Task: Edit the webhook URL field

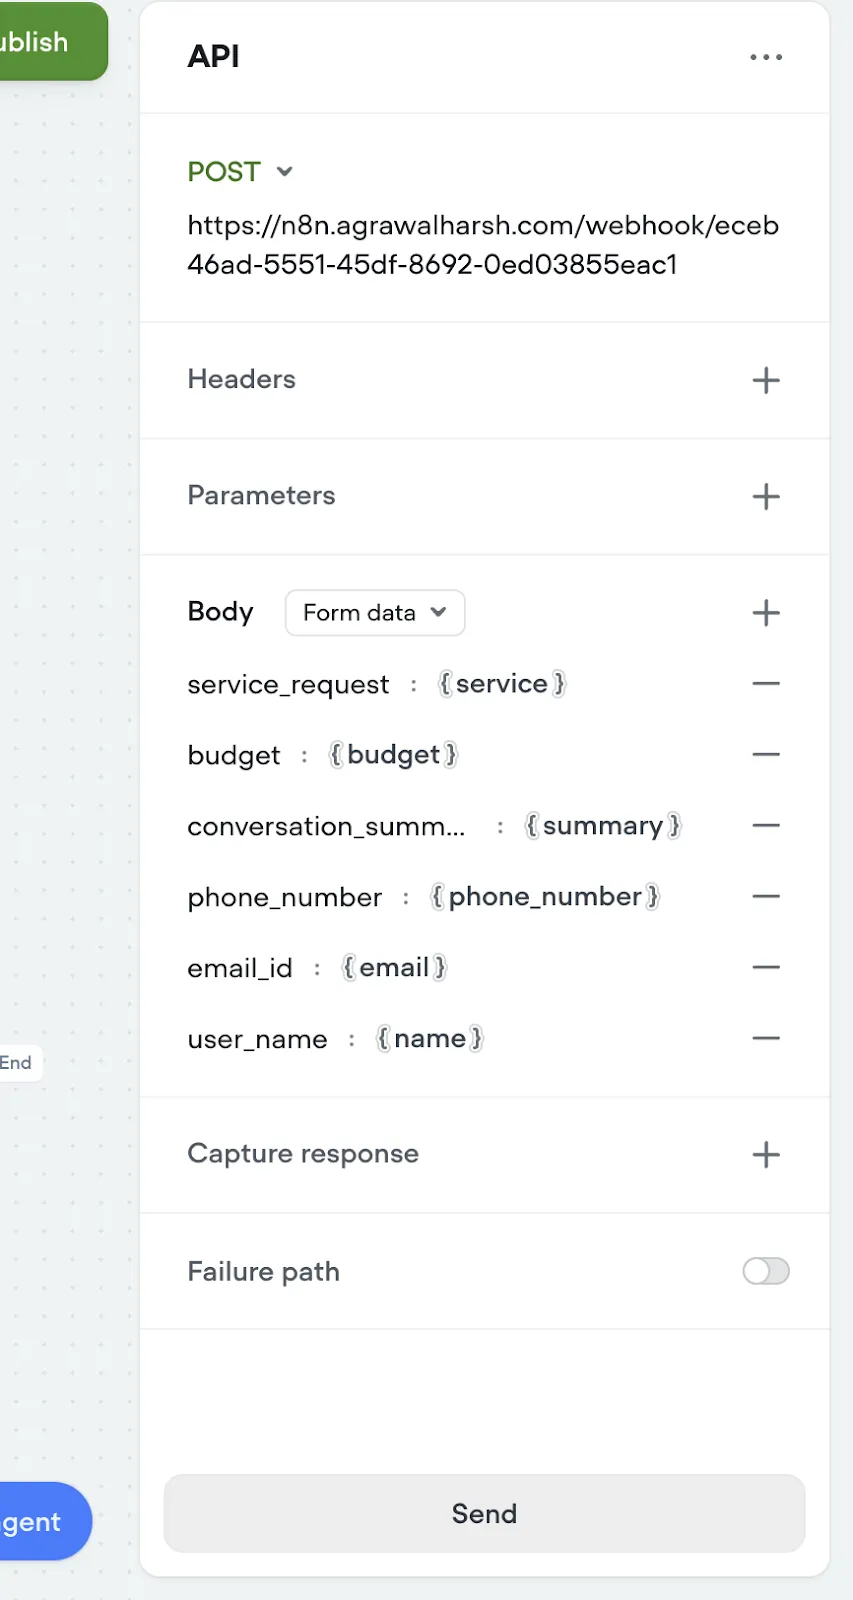Action: point(484,245)
